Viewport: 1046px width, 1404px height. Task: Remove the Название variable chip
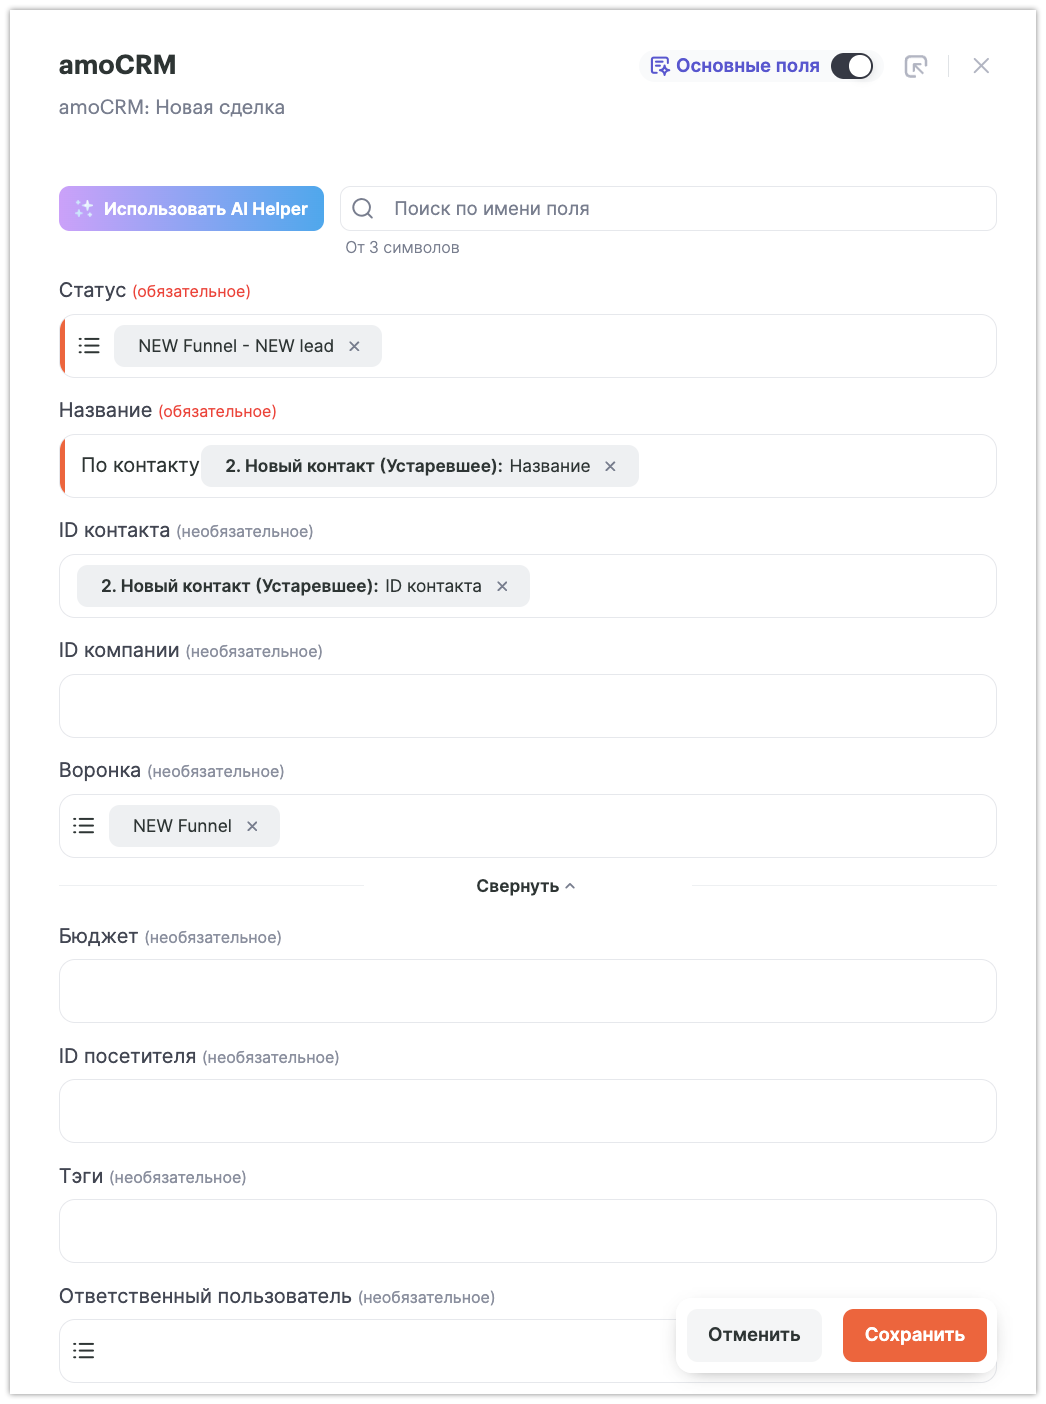610,466
